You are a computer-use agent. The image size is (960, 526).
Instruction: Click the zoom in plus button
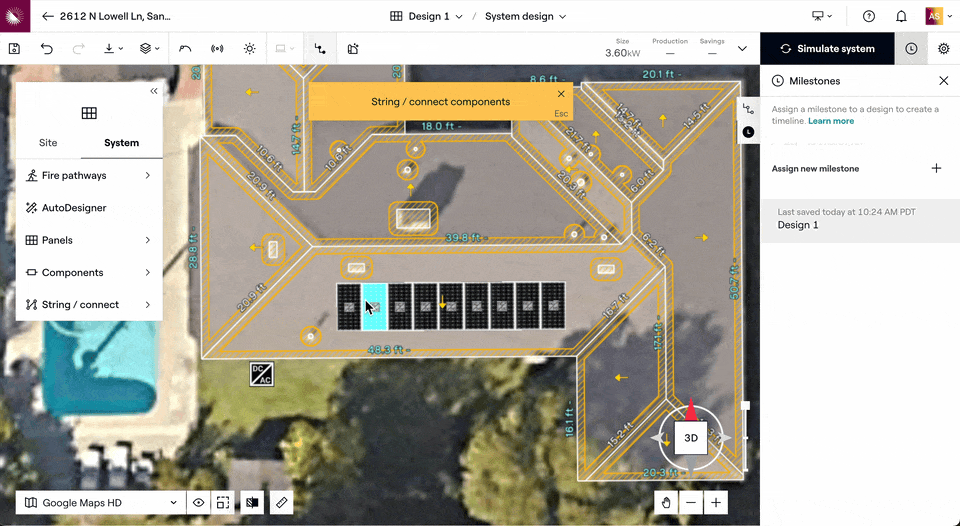pyautogui.click(x=716, y=502)
